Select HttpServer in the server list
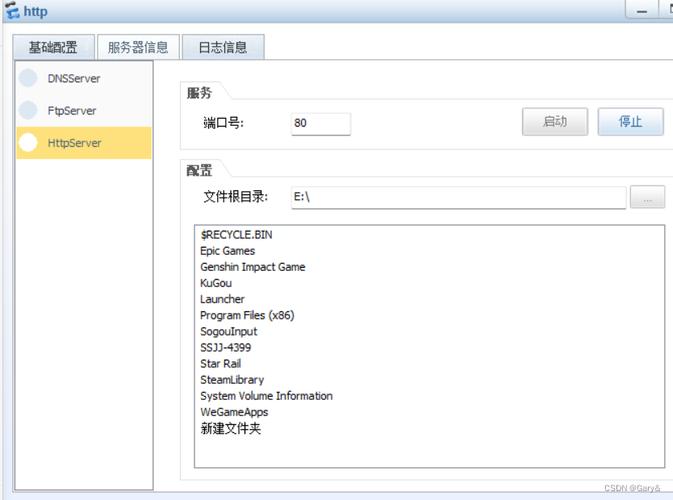Image resolution: width=673 pixels, height=500 pixels. [84, 142]
